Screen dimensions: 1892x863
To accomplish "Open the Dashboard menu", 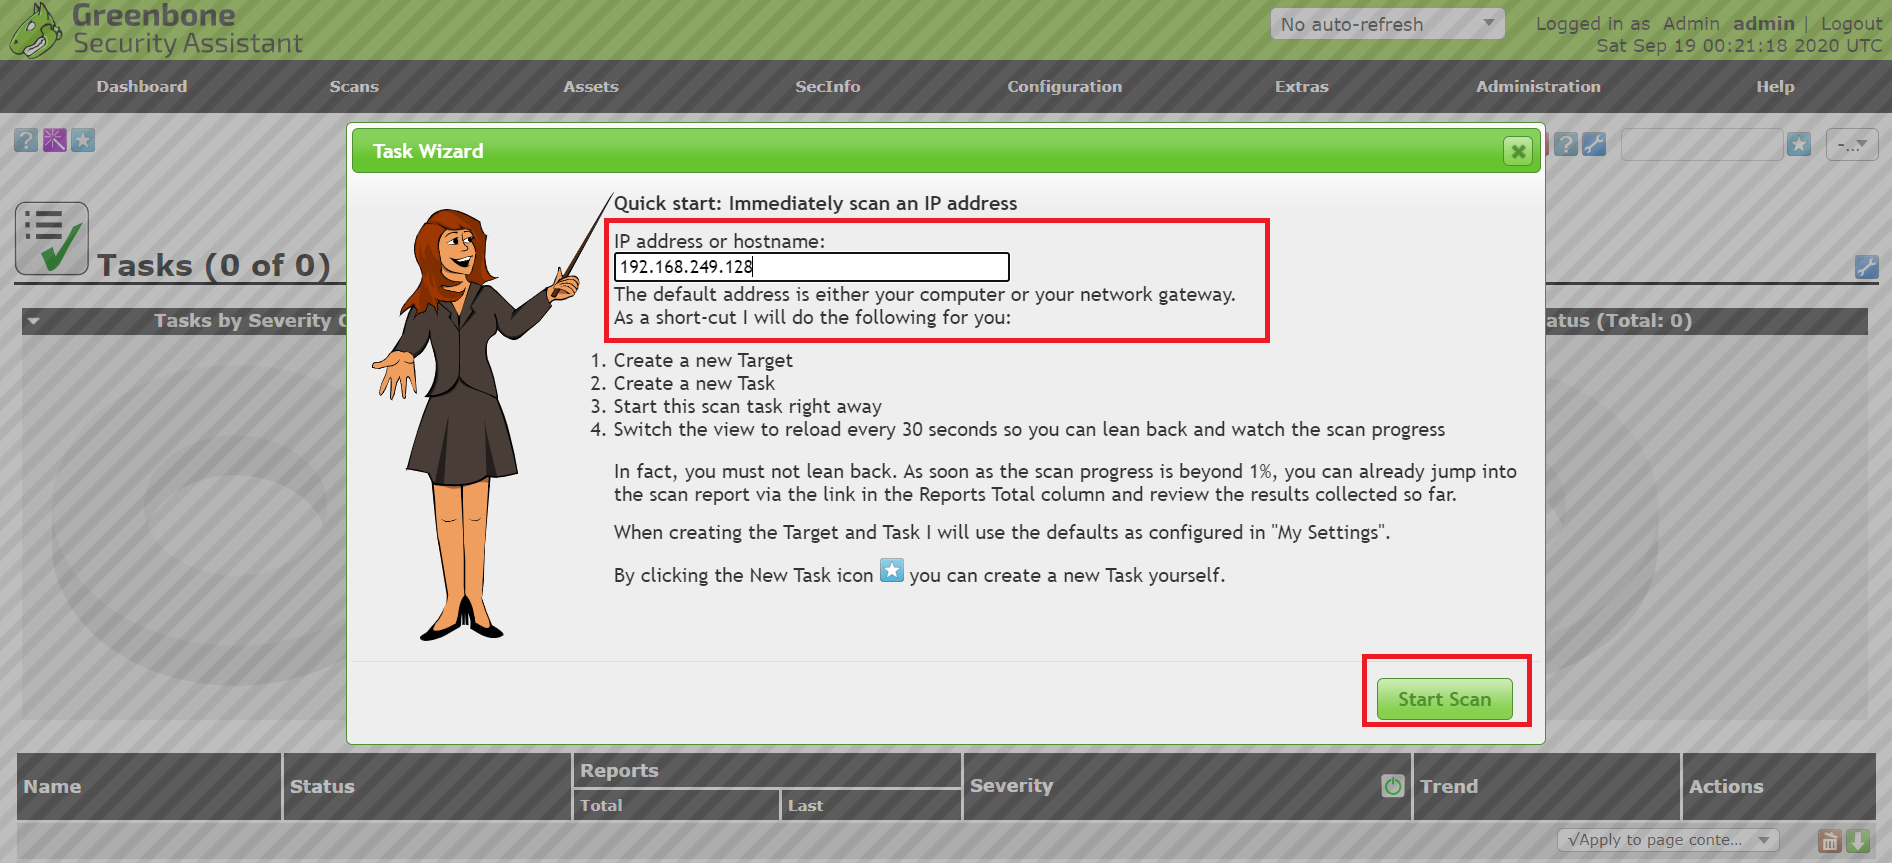I will (x=142, y=87).
